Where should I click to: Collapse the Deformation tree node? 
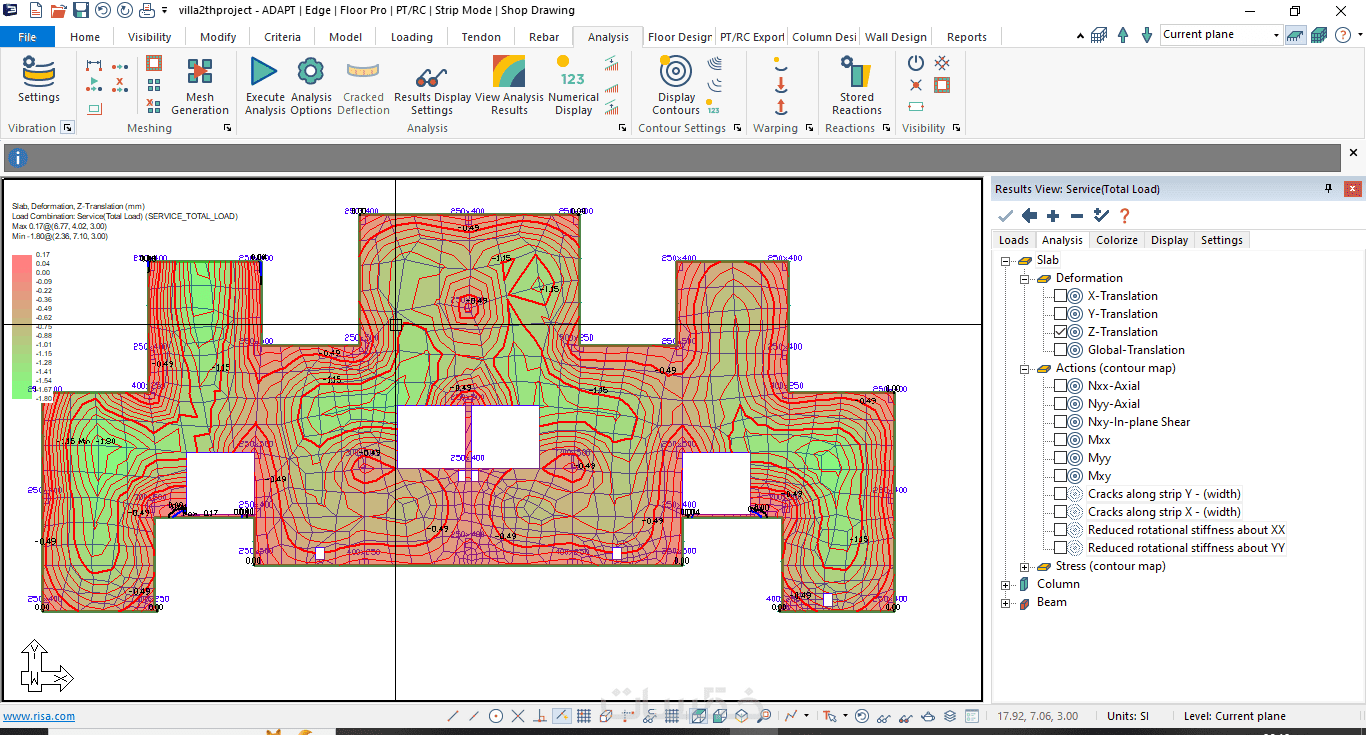tap(1024, 279)
